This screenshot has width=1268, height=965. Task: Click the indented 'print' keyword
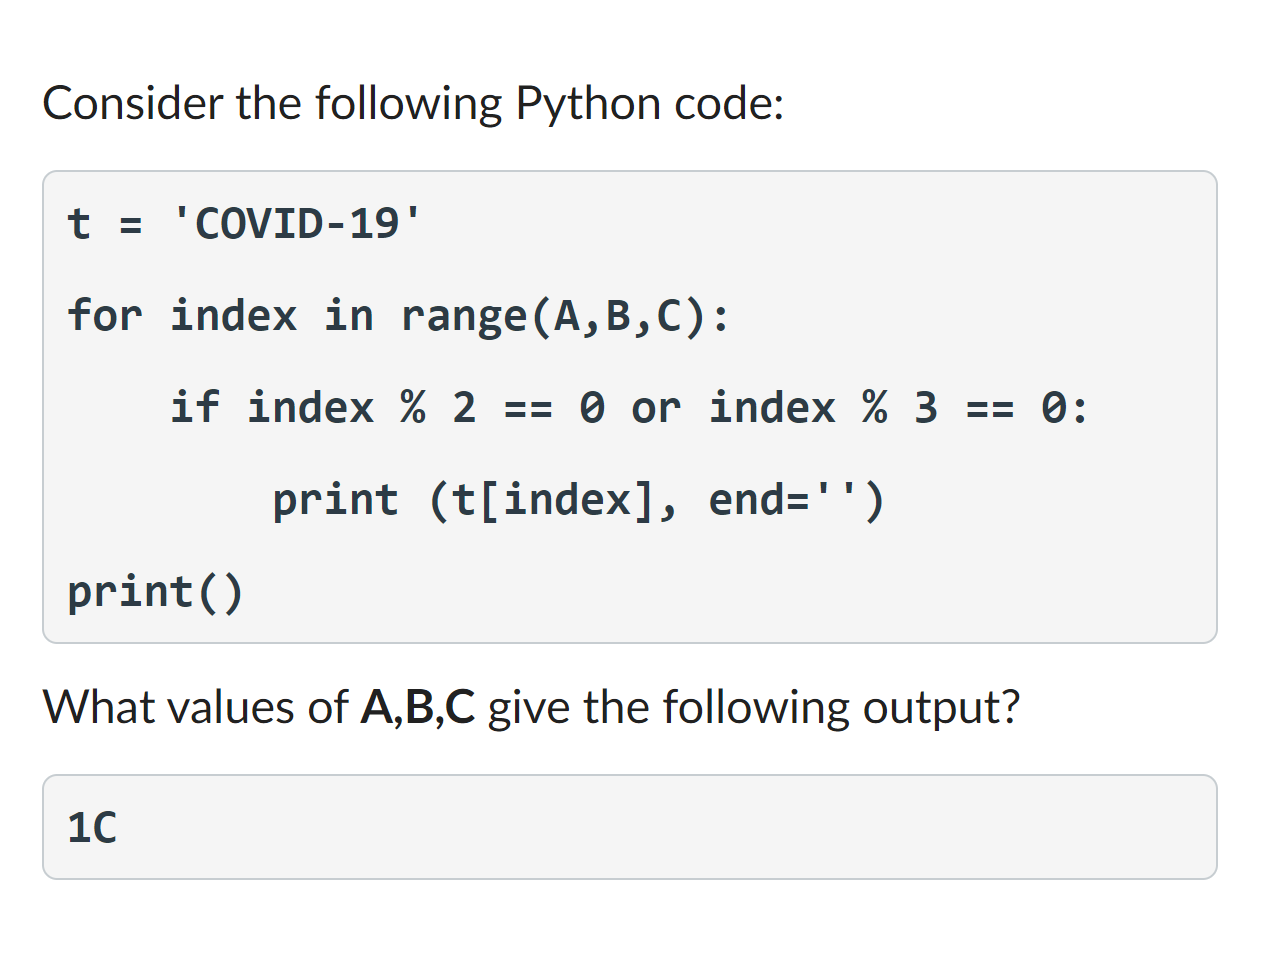click(x=335, y=500)
